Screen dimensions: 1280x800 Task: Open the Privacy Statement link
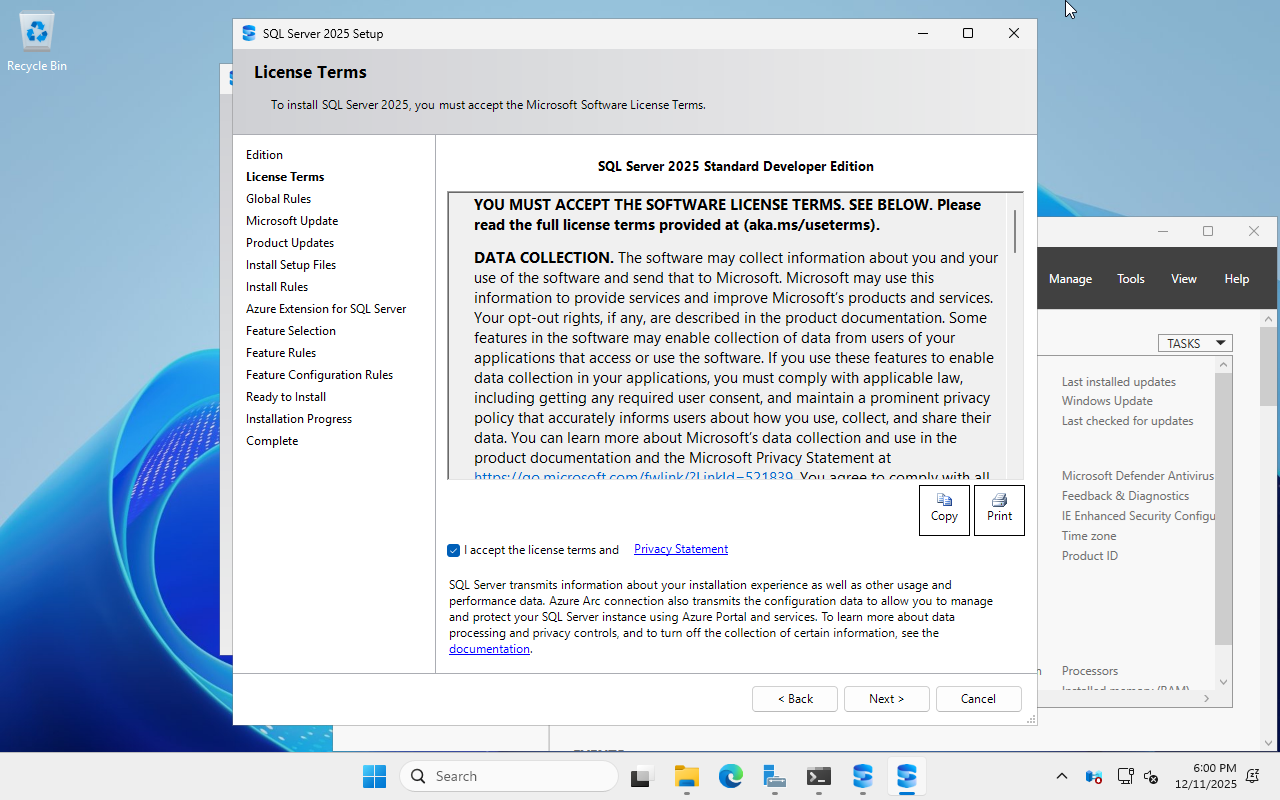point(680,549)
